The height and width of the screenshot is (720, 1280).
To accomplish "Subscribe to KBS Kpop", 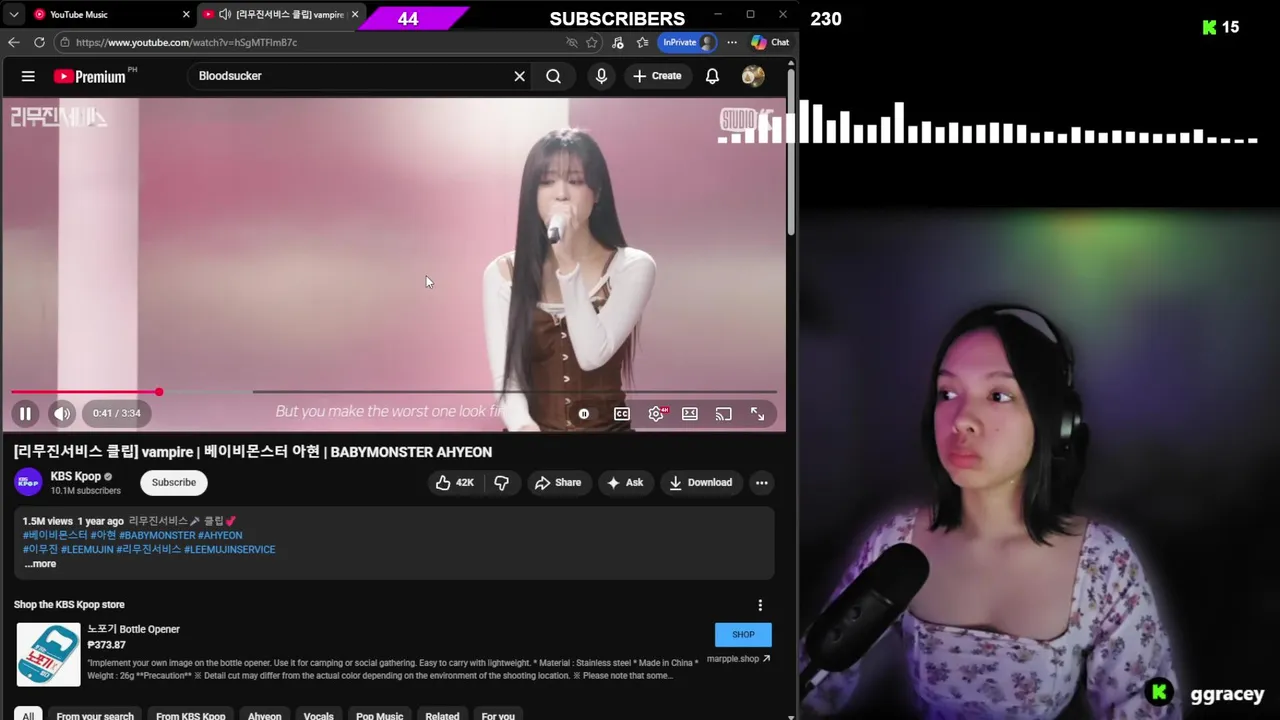I will point(174,482).
